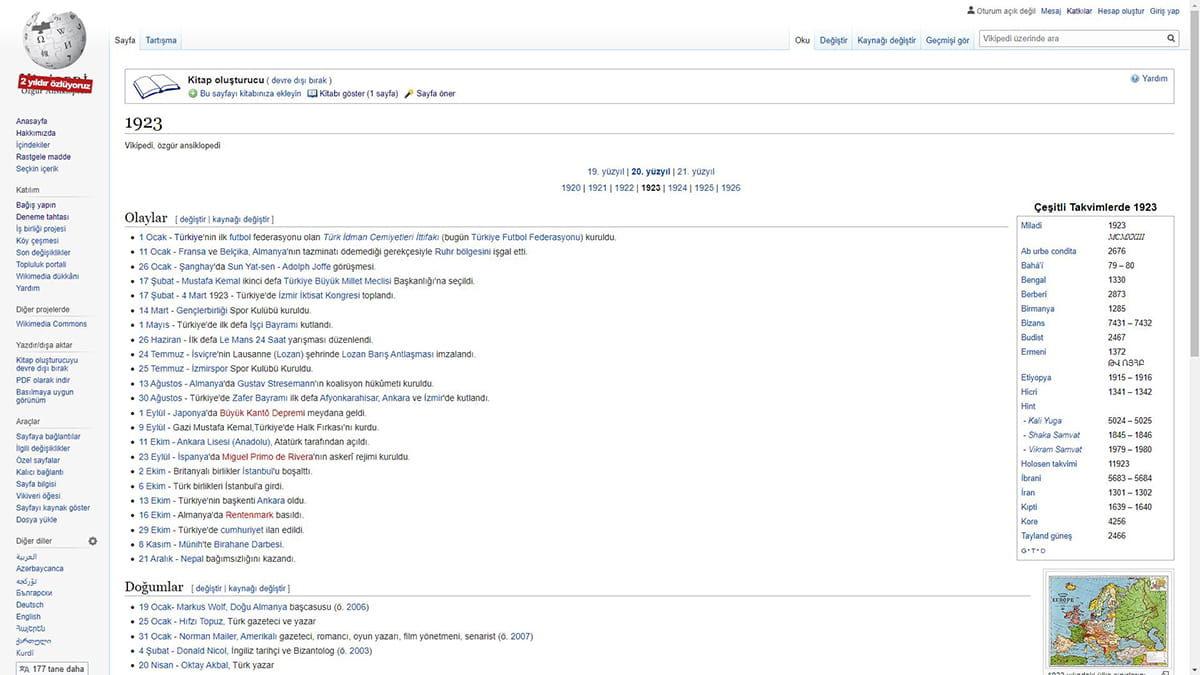
Task: Open the Geçmişi gör tab
Action: (x=946, y=40)
